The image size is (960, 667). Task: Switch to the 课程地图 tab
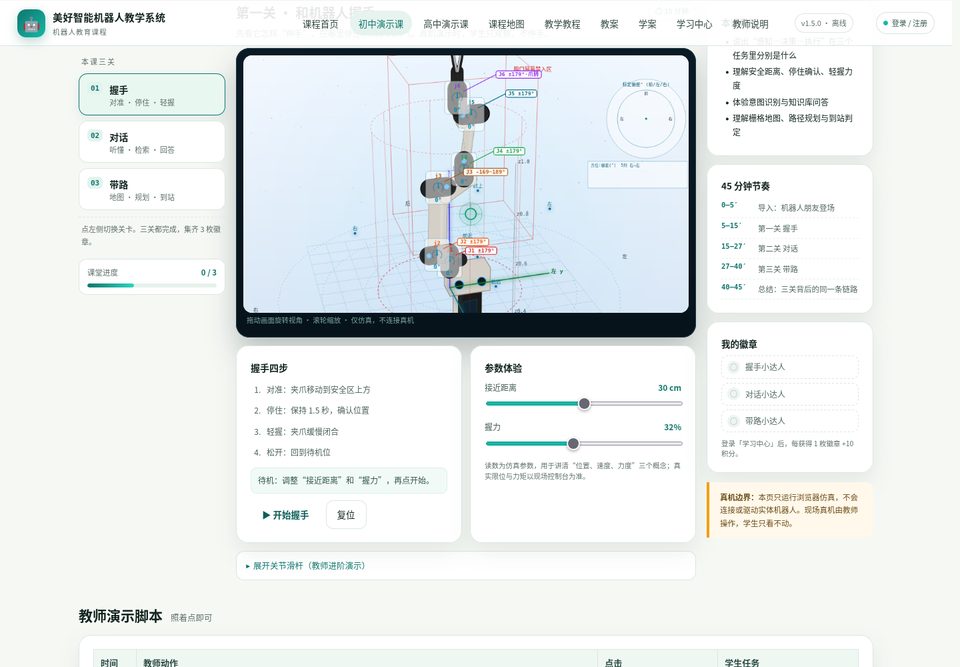point(506,24)
